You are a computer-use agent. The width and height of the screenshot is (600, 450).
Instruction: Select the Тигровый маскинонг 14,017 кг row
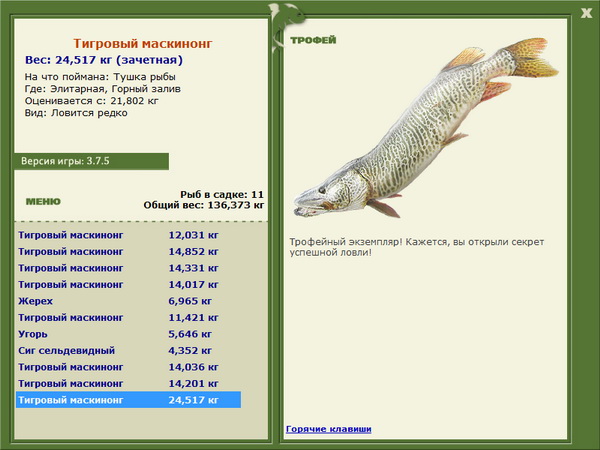tap(128, 284)
